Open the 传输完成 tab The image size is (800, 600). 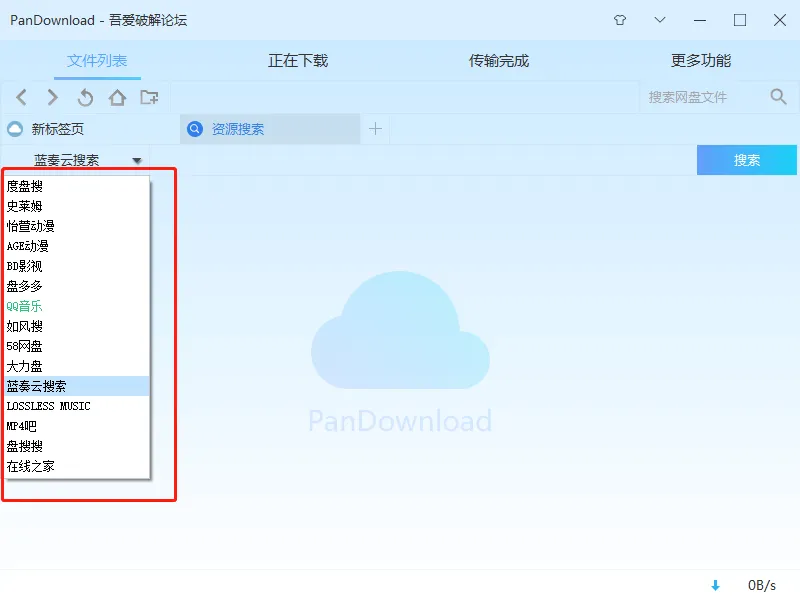coord(498,61)
